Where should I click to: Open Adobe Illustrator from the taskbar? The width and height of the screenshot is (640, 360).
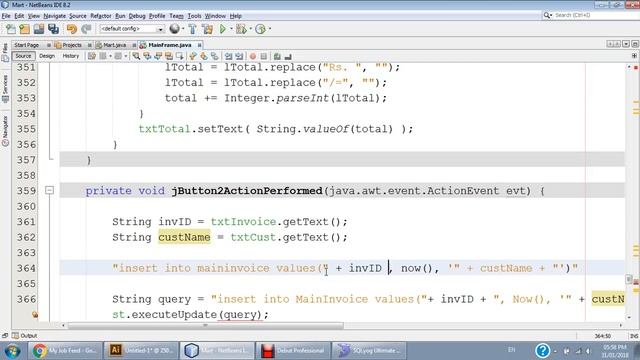pyautogui.click(x=141, y=350)
